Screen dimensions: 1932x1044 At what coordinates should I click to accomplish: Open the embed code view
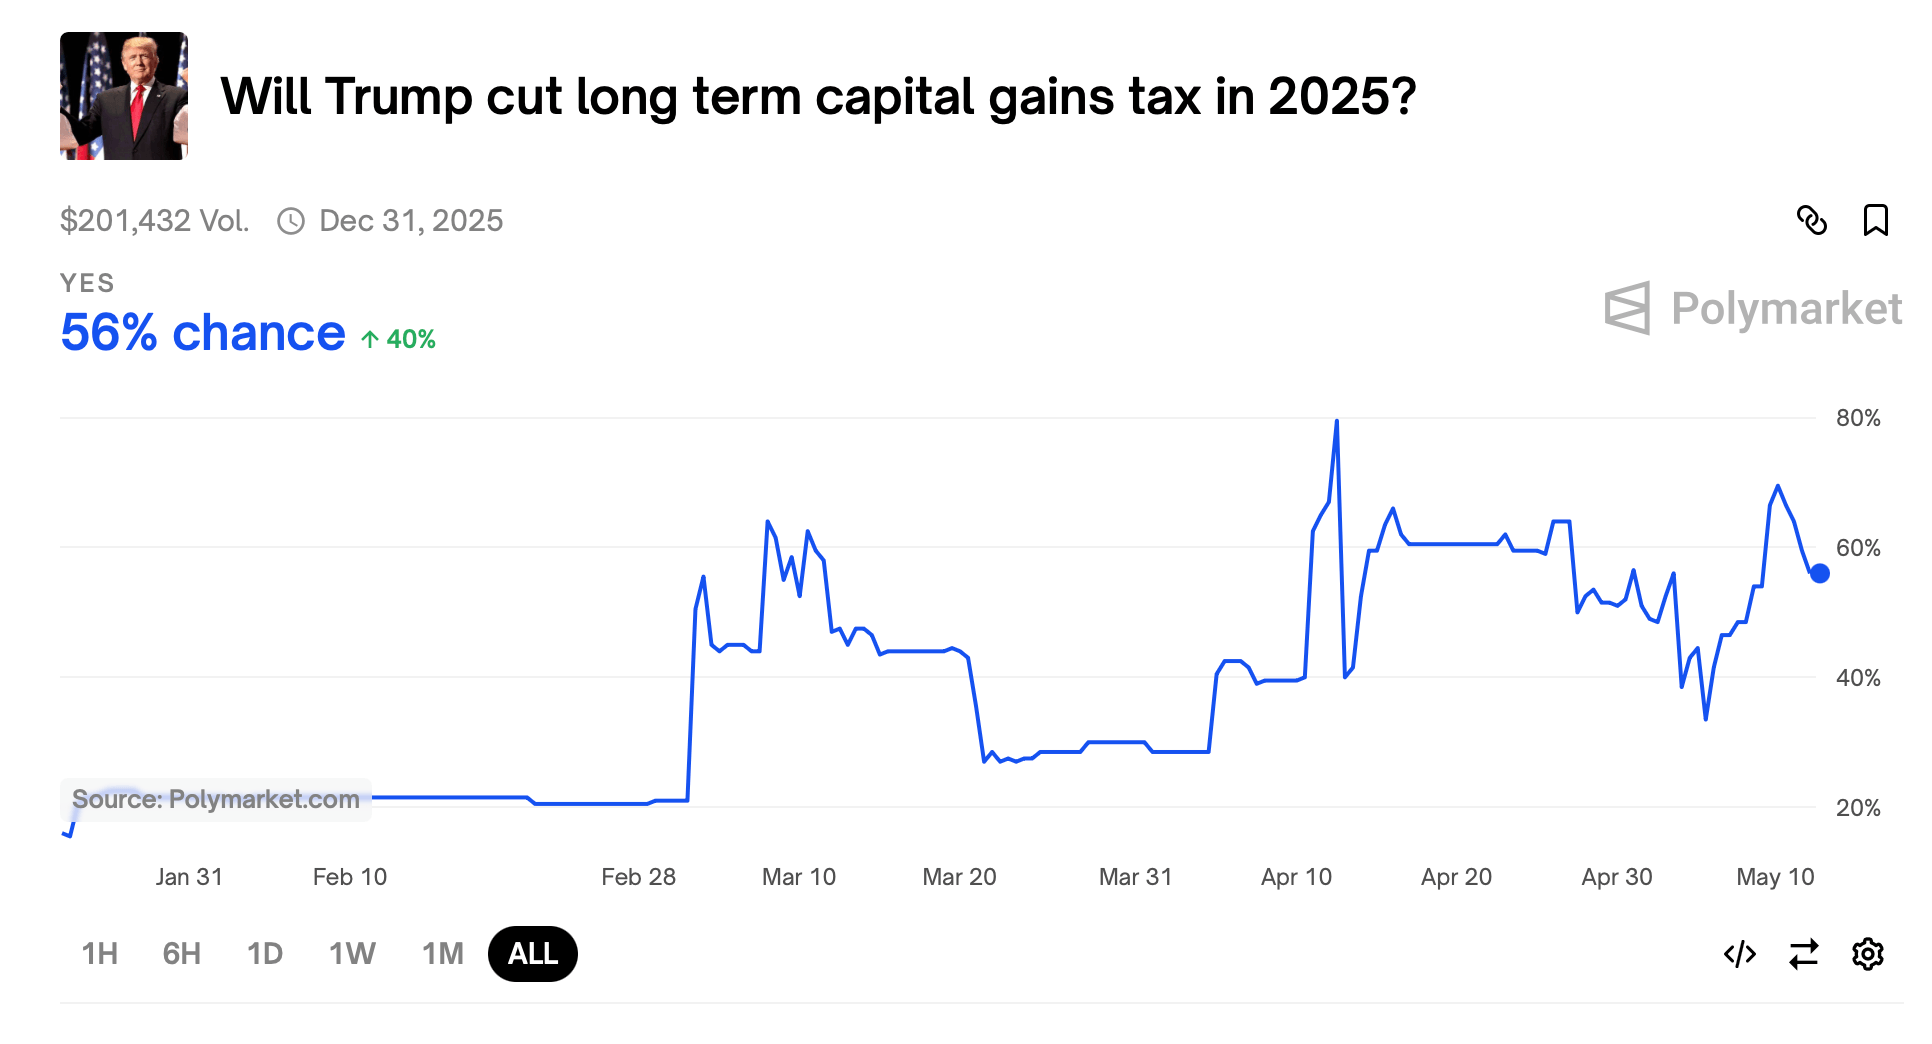[1740, 954]
